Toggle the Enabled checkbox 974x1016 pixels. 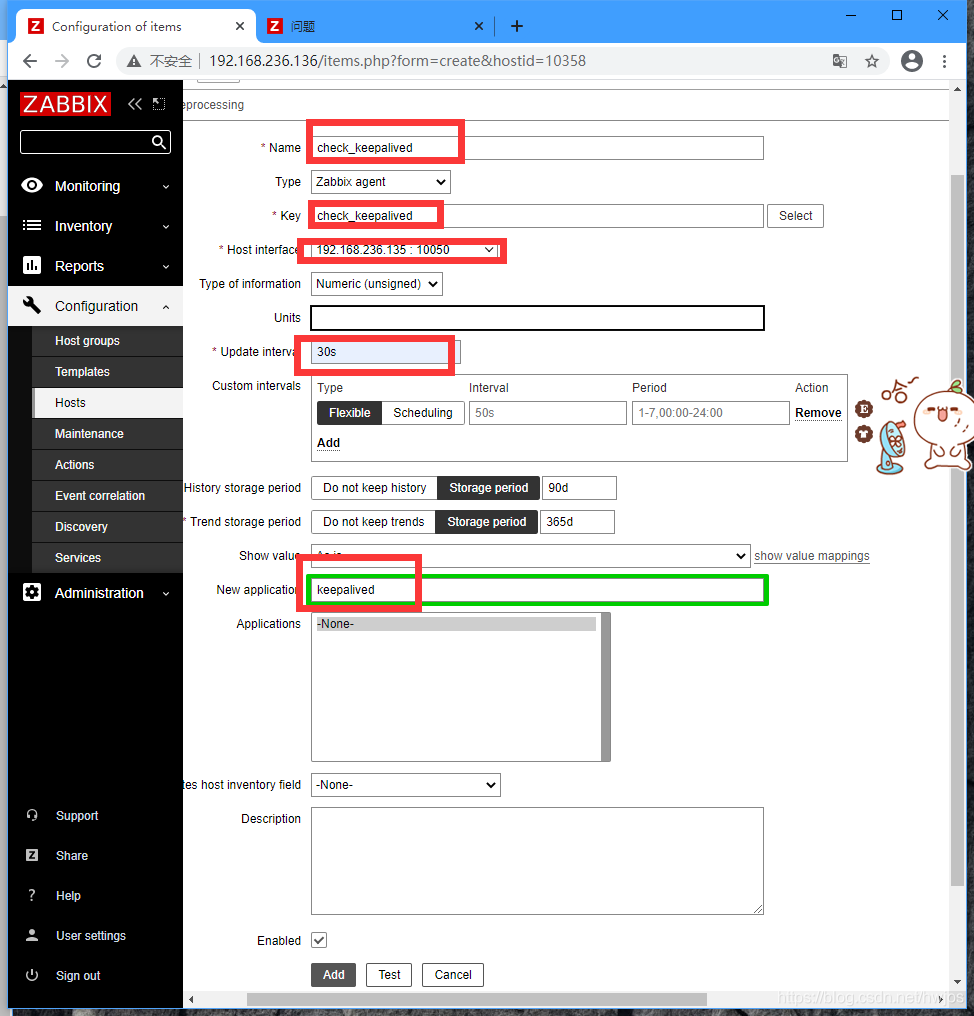pyautogui.click(x=319, y=940)
